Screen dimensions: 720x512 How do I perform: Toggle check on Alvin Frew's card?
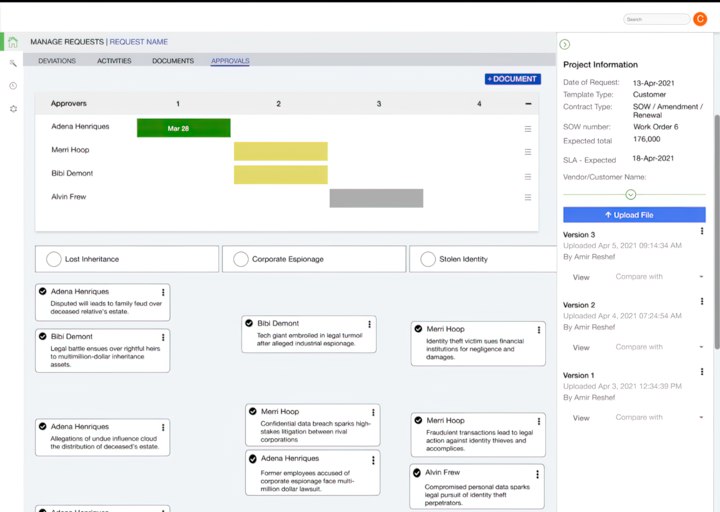point(417,473)
